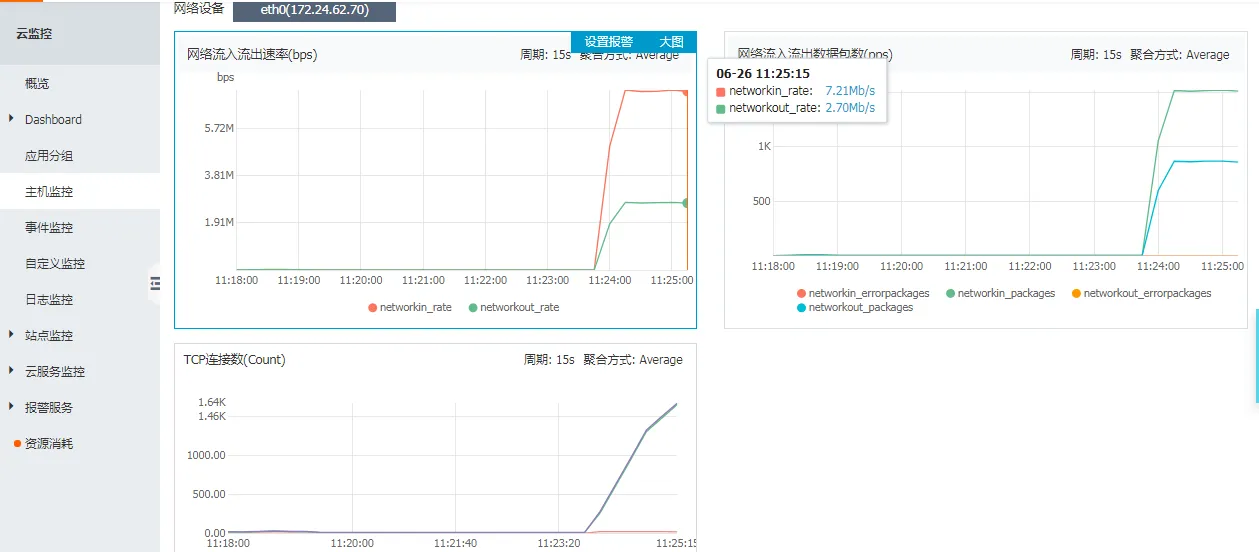Click the 5.72M axis label on bps chart
The image size is (1259, 552).
click(218, 128)
